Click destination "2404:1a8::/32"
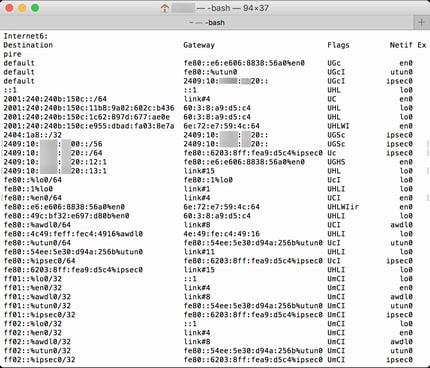 [x=33, y=135]
